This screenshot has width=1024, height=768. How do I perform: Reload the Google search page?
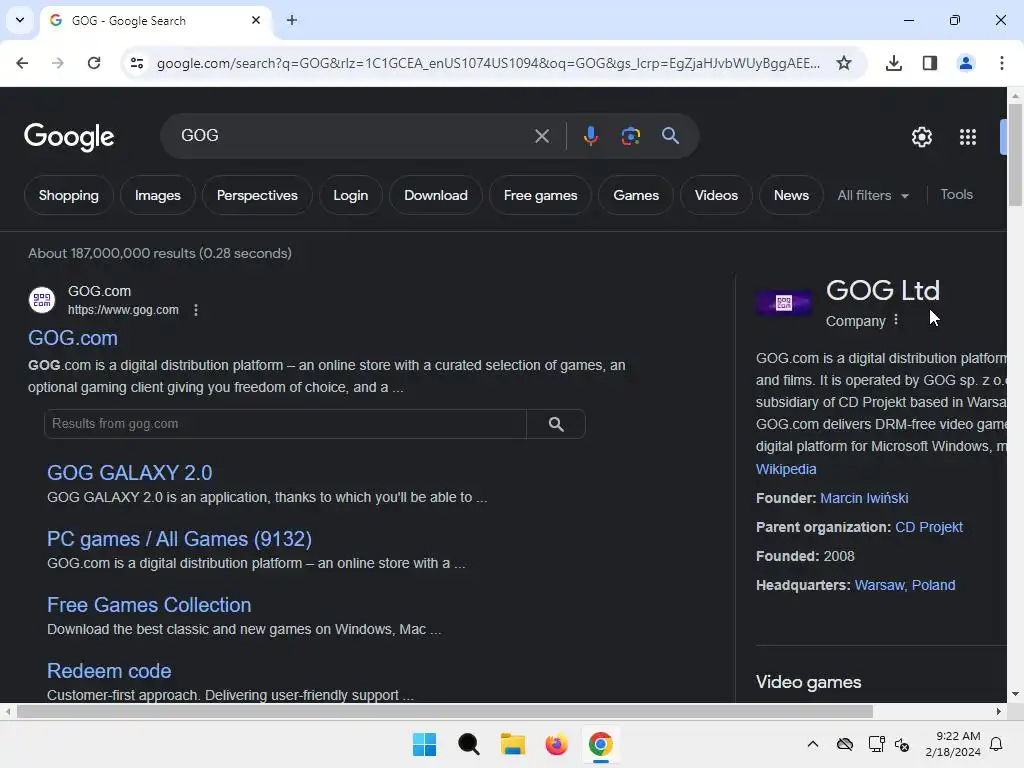(x=94, y=63)
